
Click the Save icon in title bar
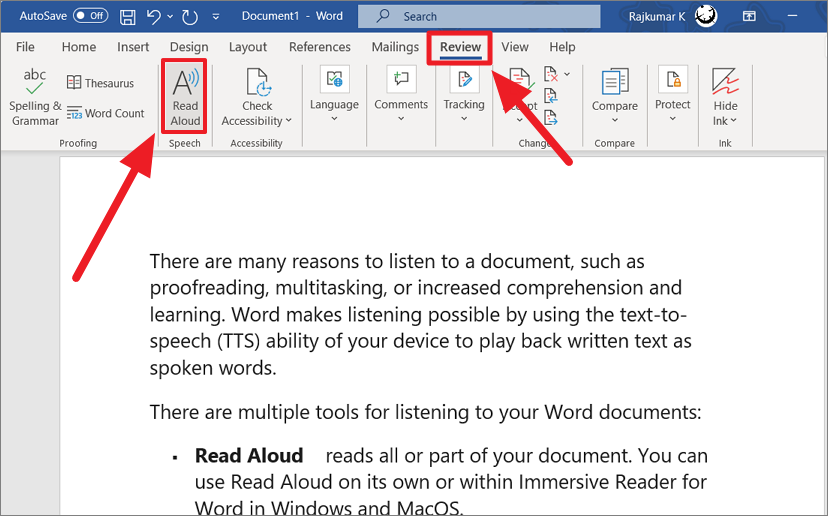(128, 16)
